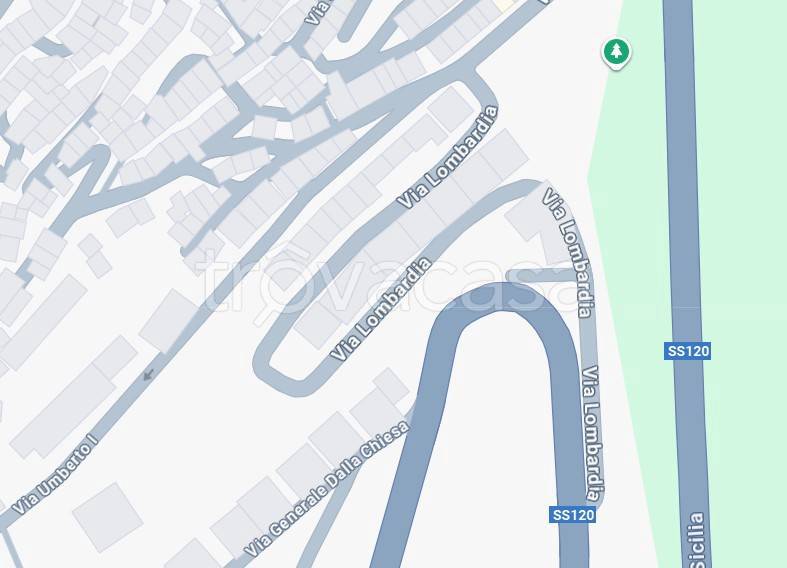
Task: Click the green park tree marker
Action: 616,53
